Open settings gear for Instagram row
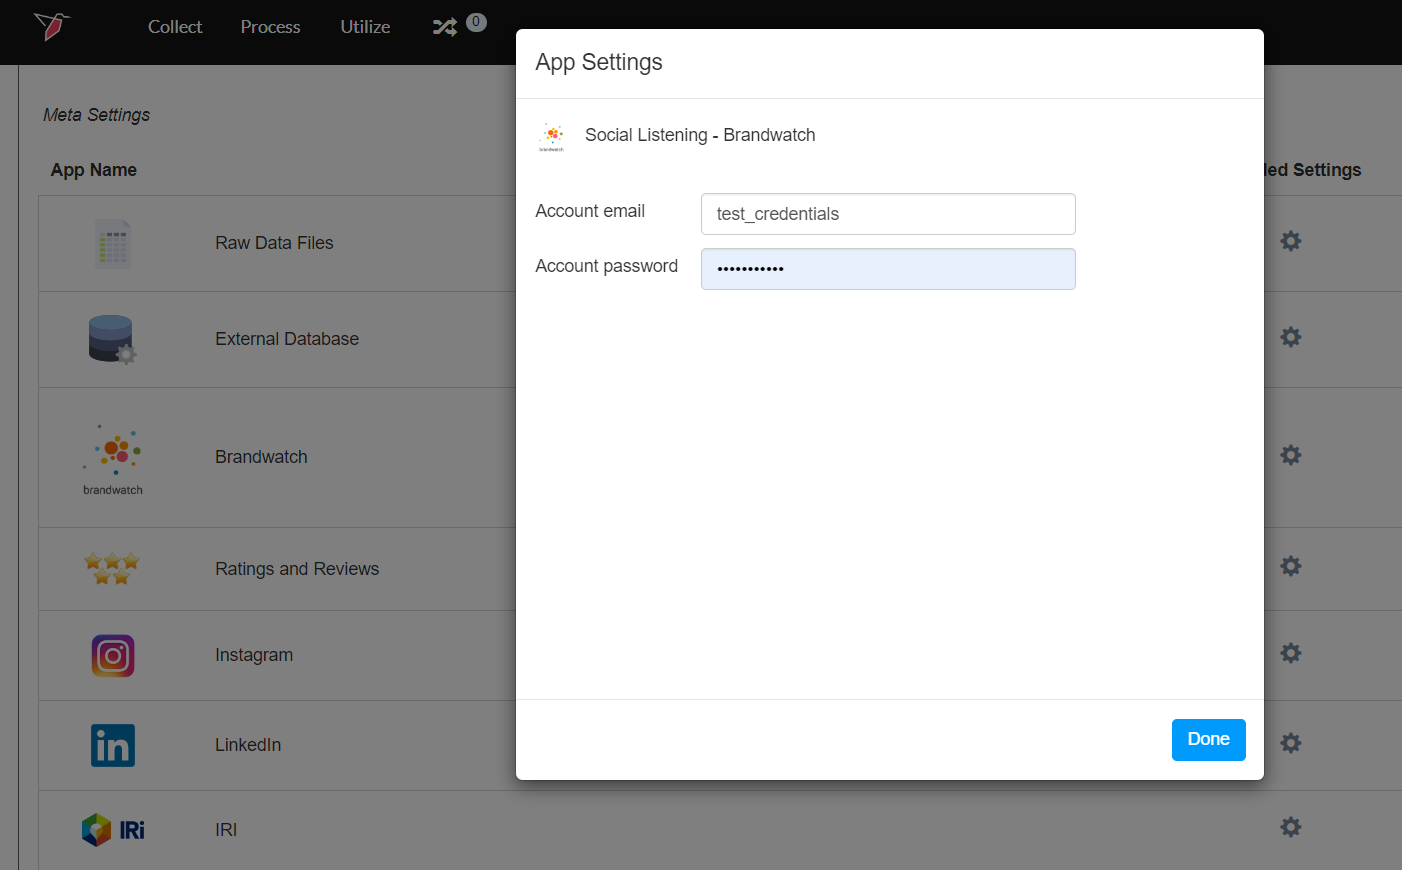1402x870 pixels. [1291, 653]
